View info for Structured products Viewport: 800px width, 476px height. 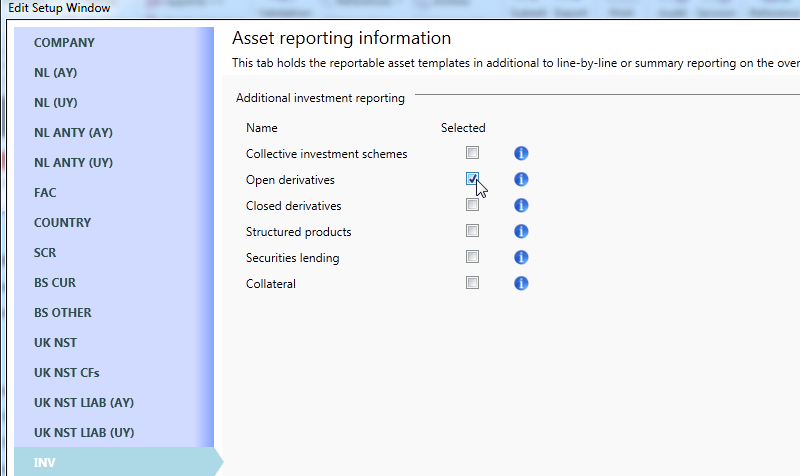pos(521,231)
